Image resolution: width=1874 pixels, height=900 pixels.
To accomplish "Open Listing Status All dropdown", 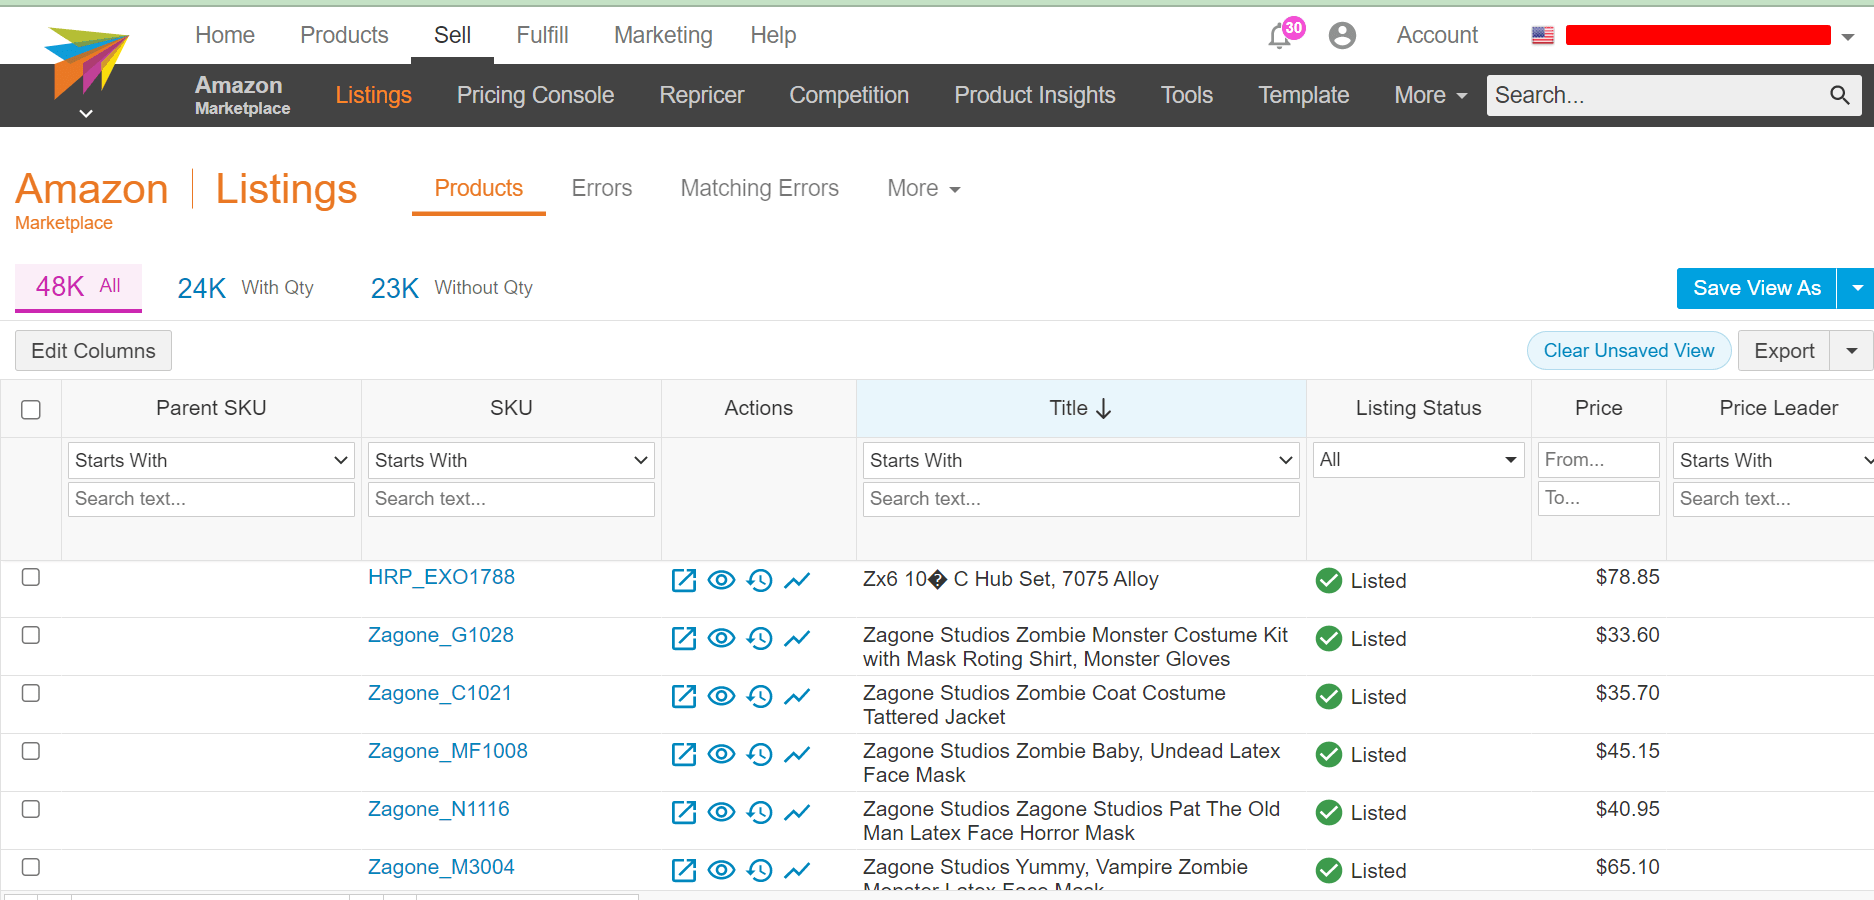I will click(1418, 460).
